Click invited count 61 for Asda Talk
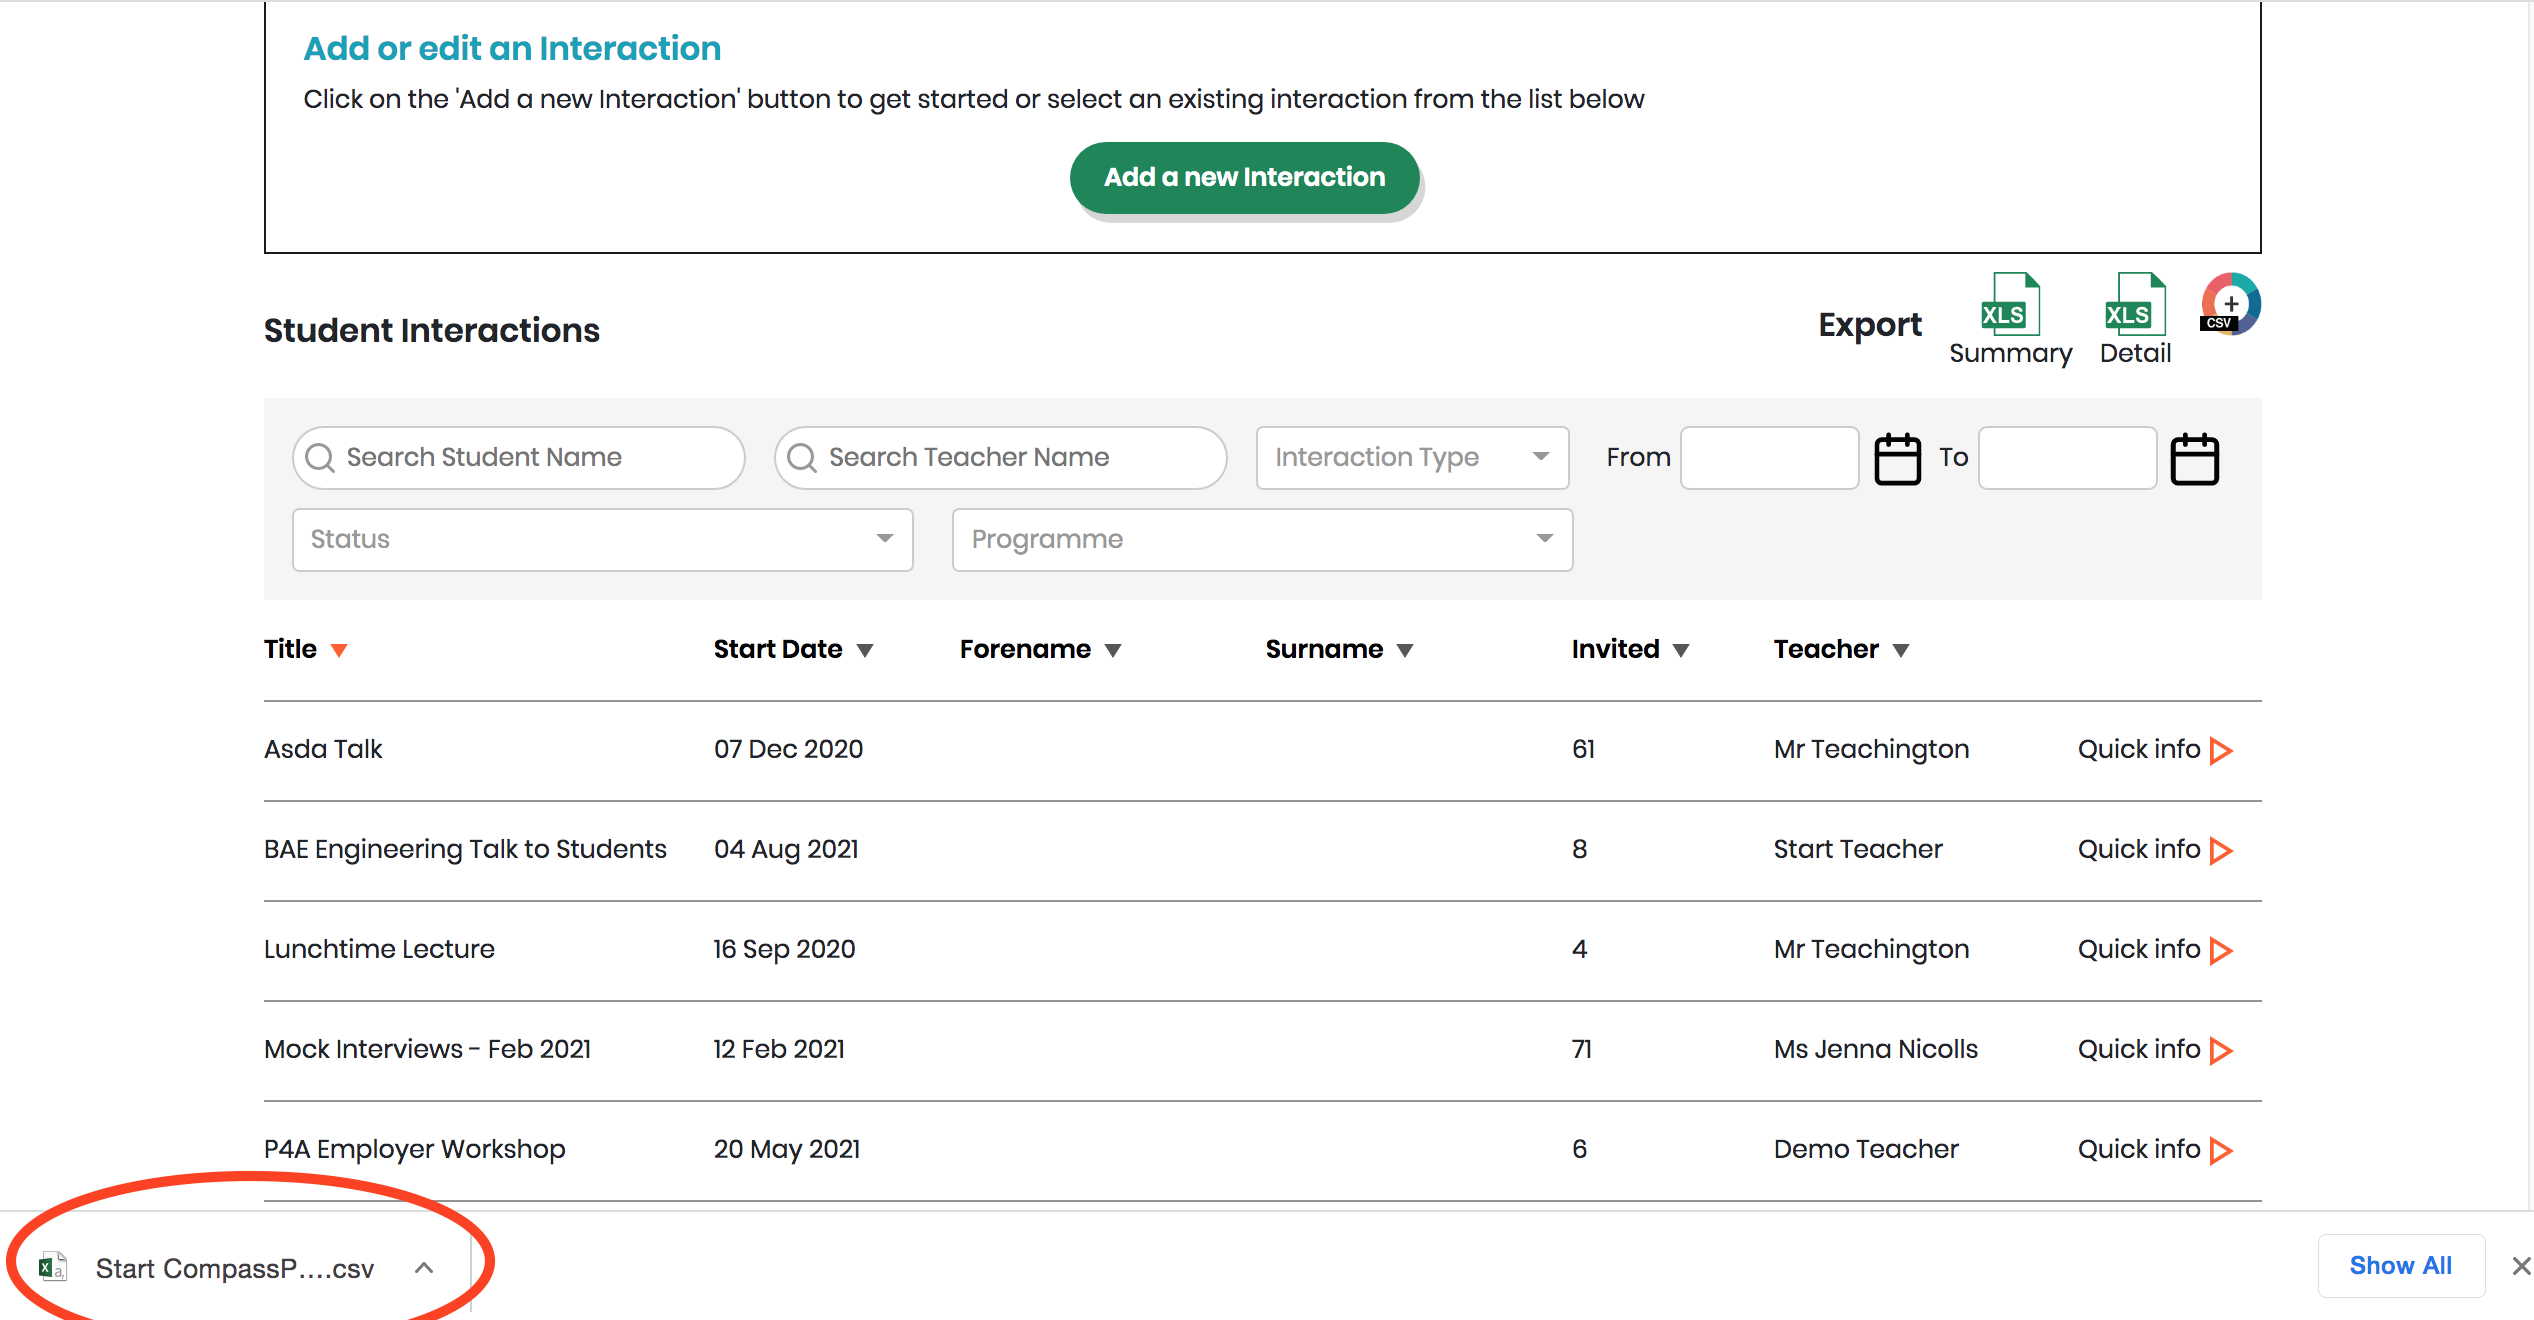The image size is (2534, 1320). tap(1583, 749)
